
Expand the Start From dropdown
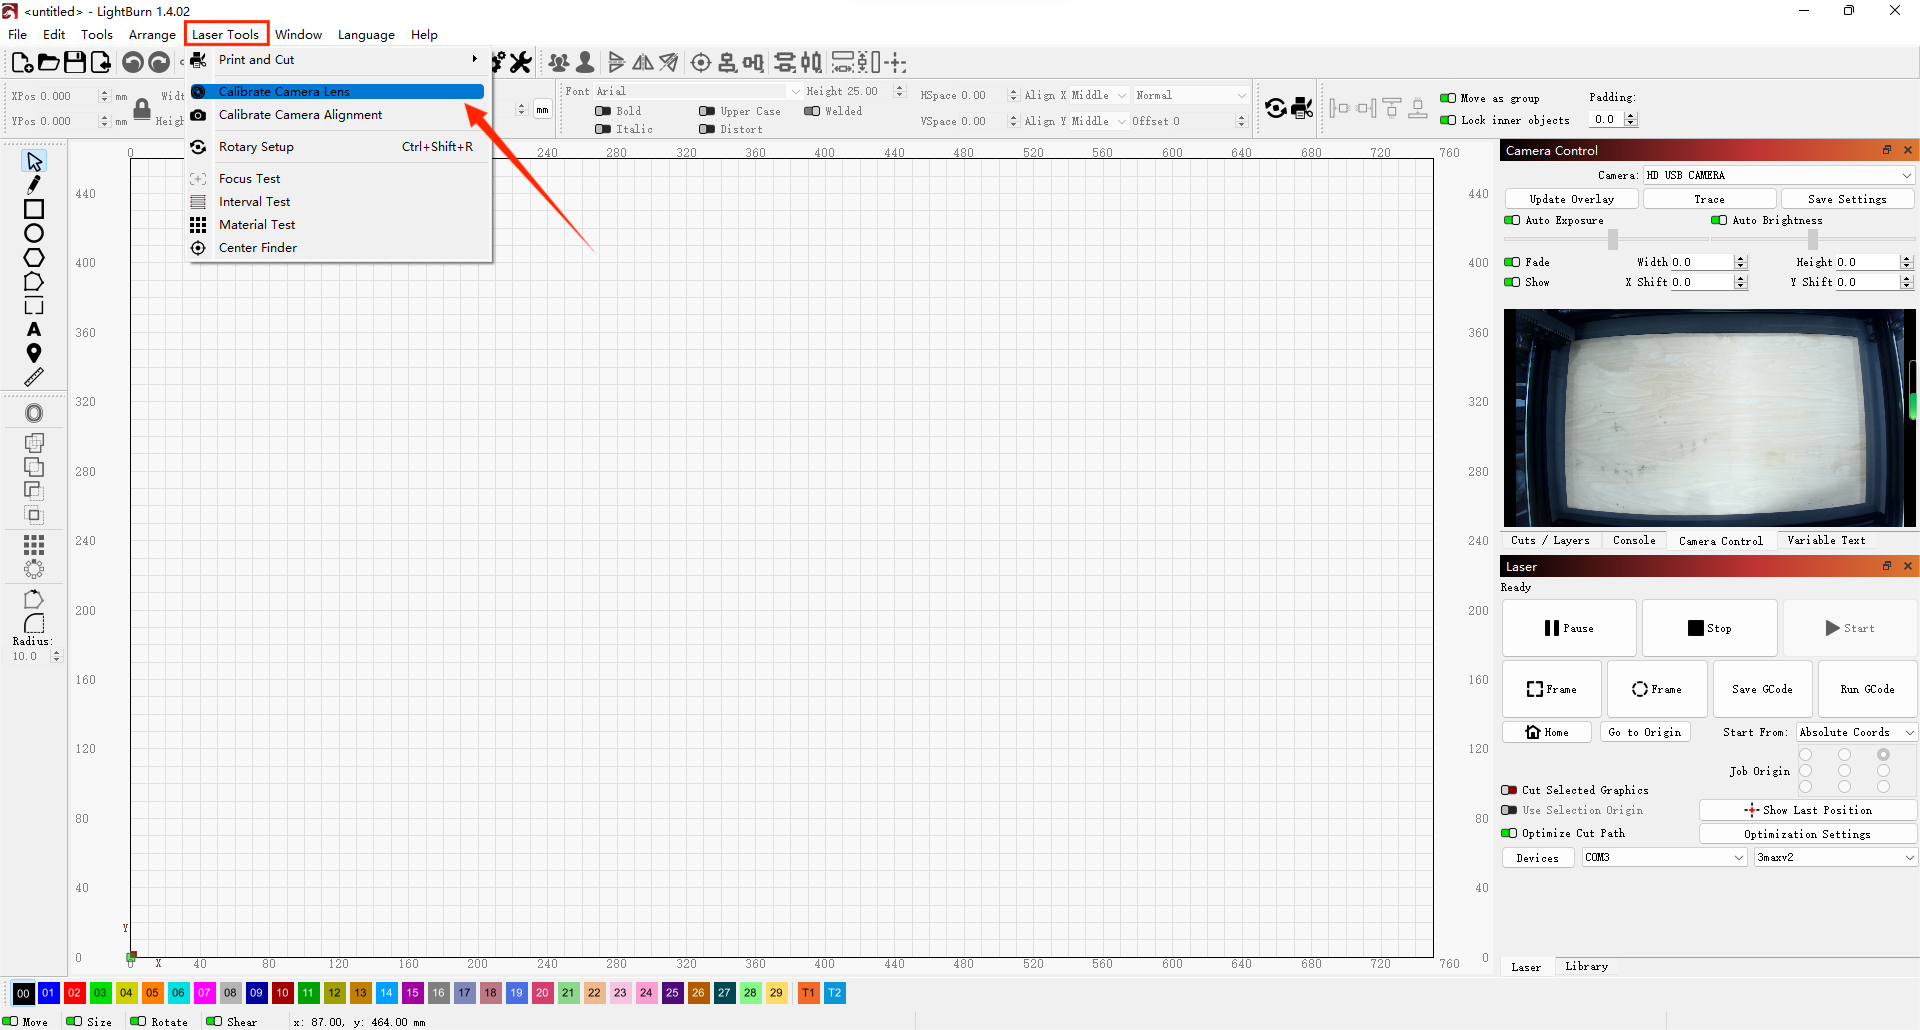tap(1856, 732)
